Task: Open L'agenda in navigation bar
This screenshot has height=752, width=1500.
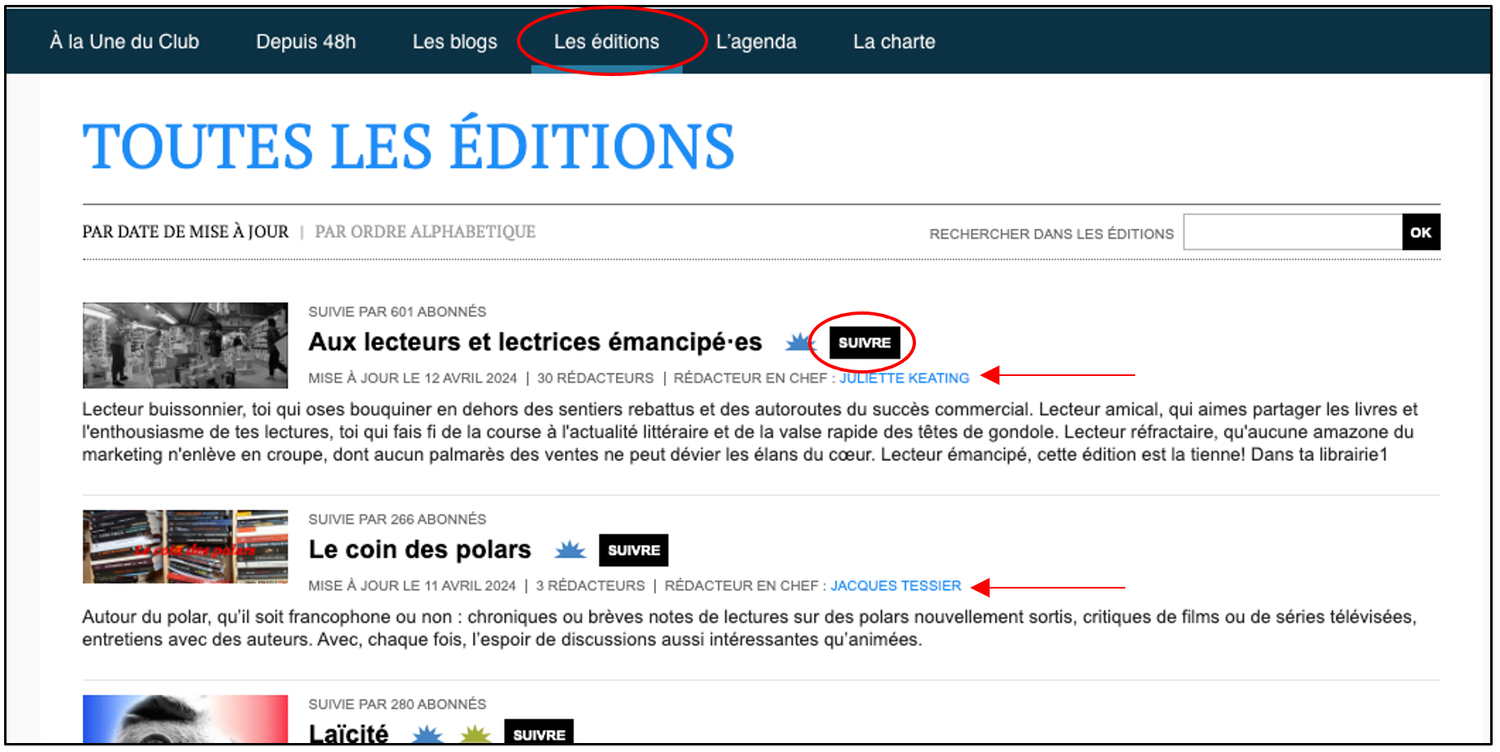Action: coord(756,42)
